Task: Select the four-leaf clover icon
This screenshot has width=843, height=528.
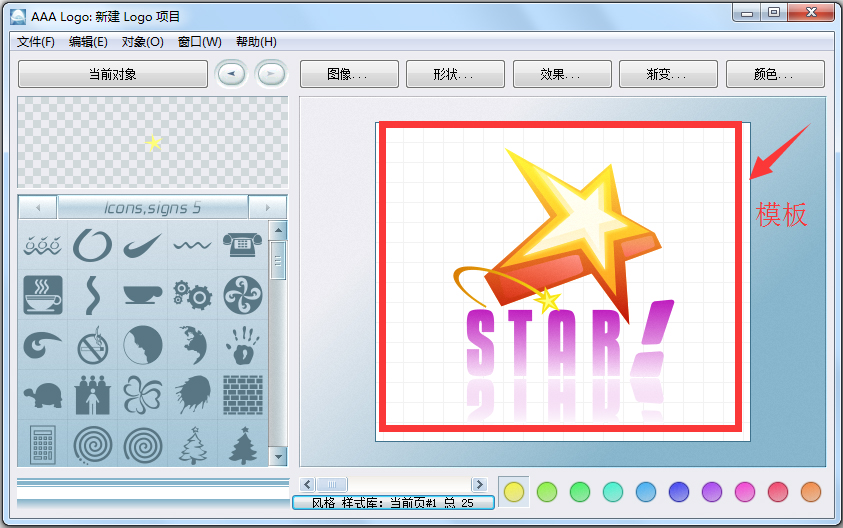Action: pyautogui.click(x=142, y=395)
